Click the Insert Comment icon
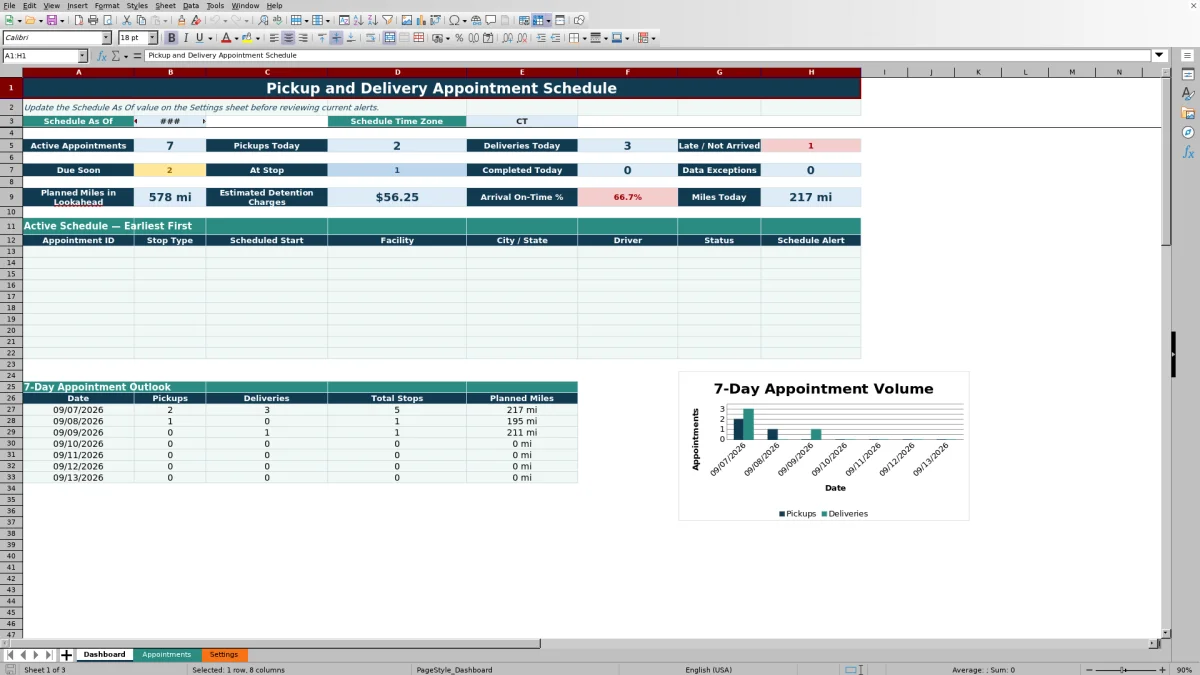The height and width of the screenshot is (675, 1200). click(491, 20)
